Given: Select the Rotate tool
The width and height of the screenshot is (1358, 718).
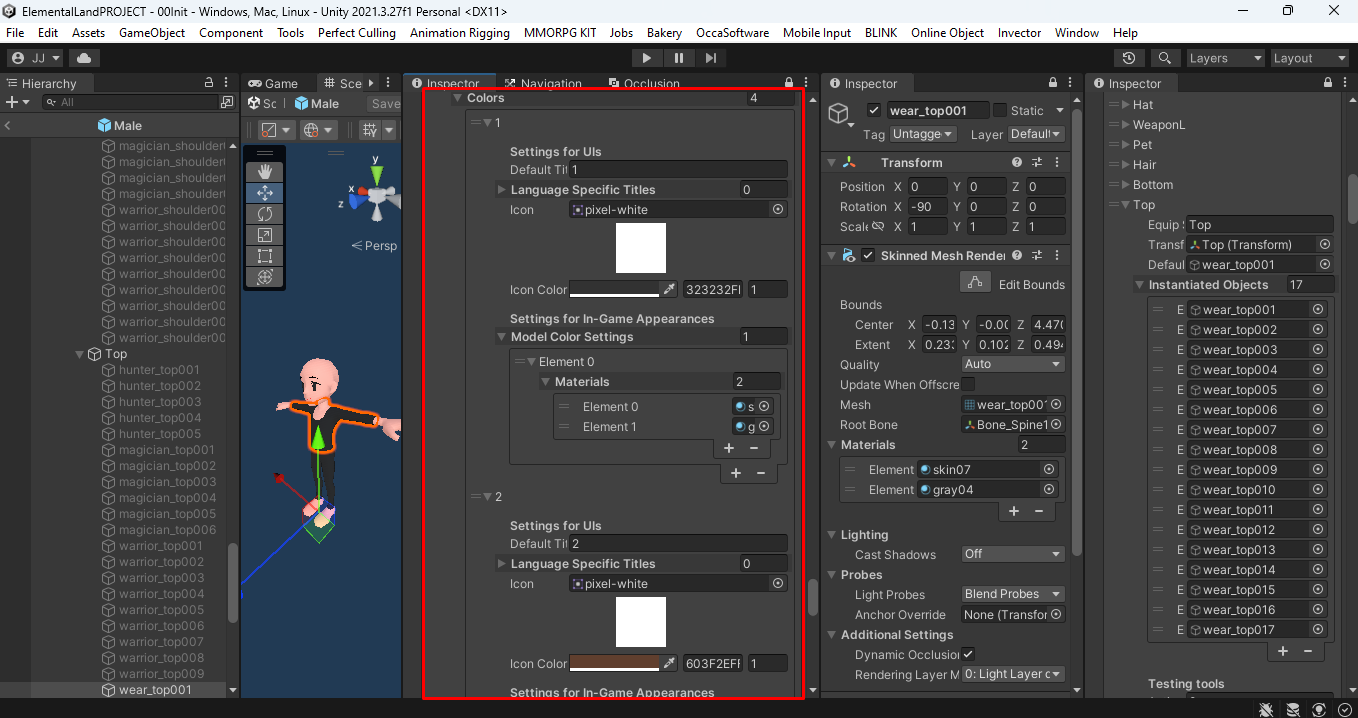Looking at the screenshot, I should coord(265,213).
